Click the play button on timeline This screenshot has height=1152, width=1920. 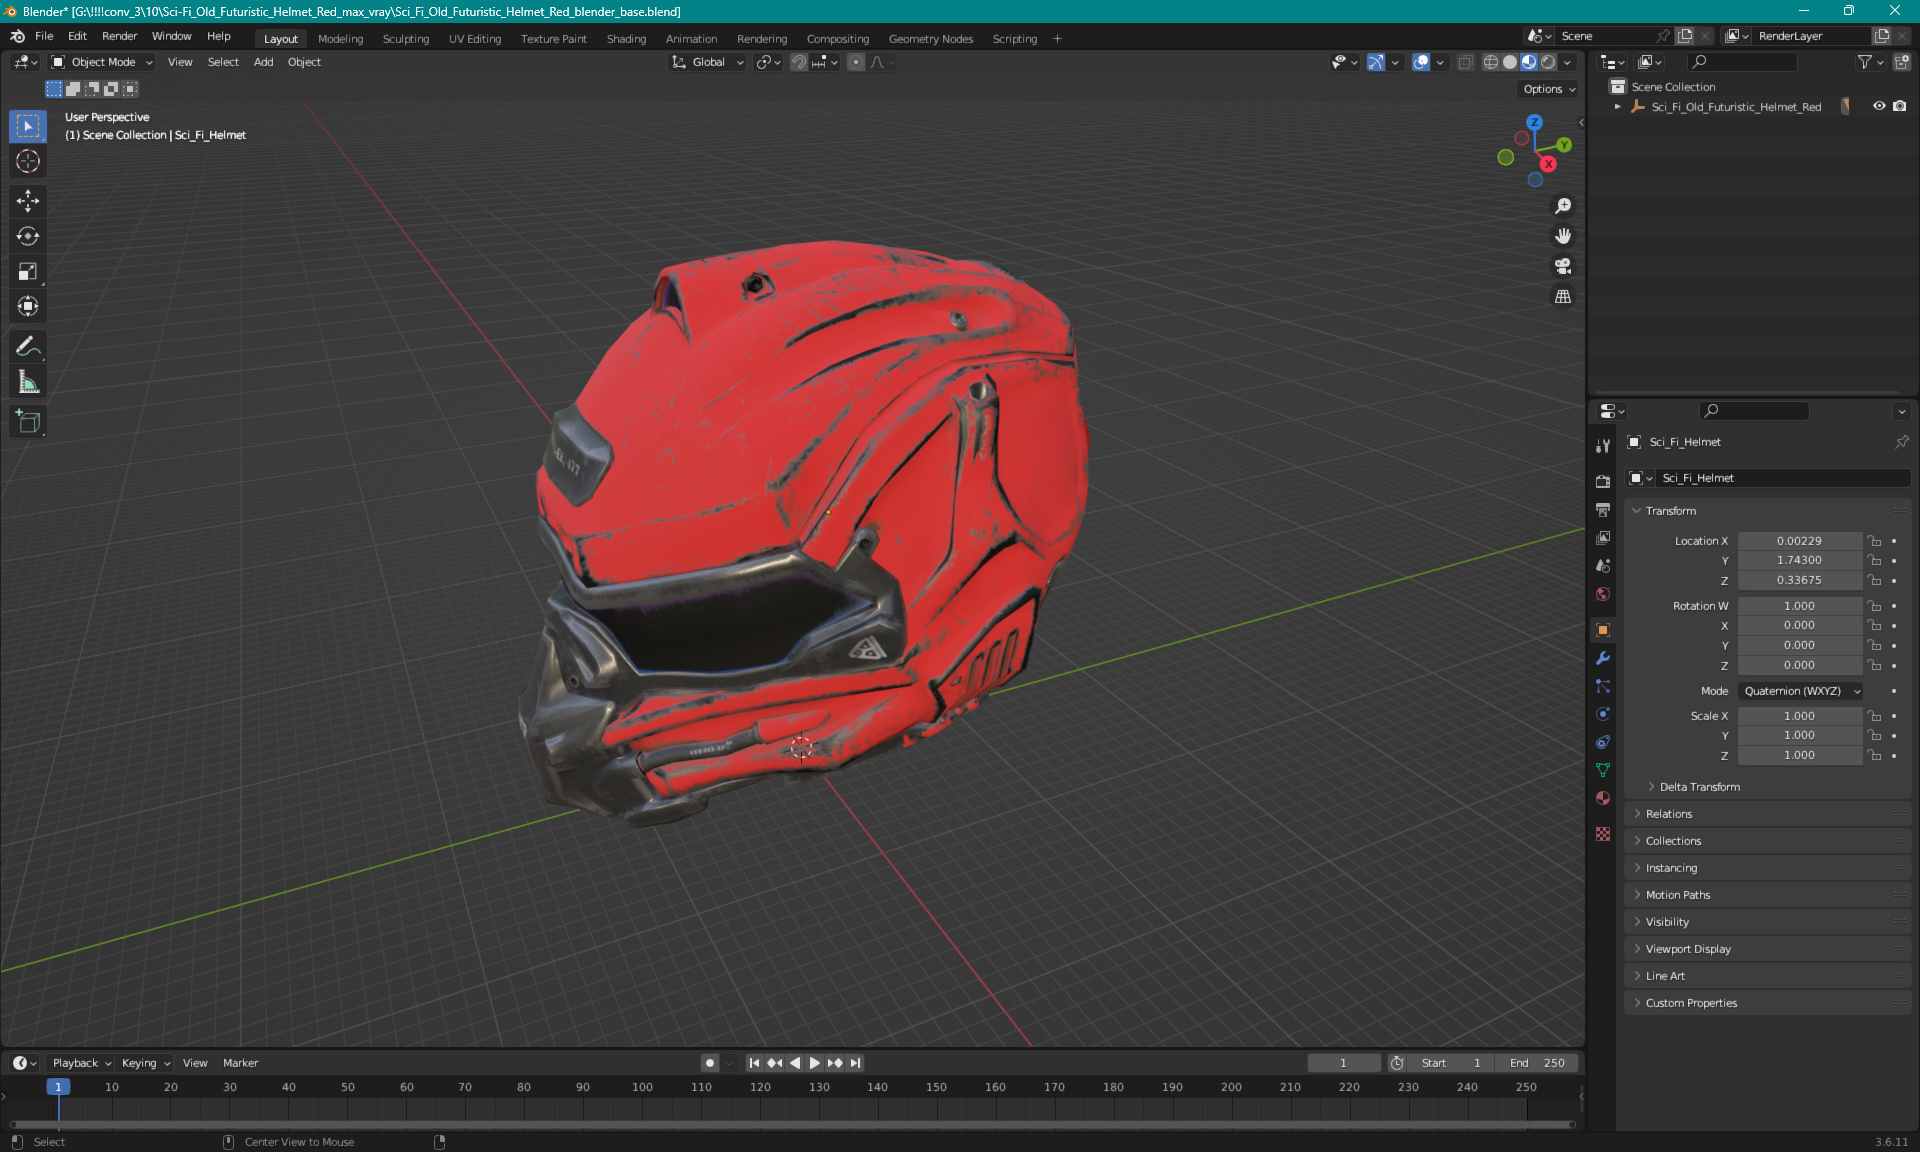pyautogui.click(x=813, y=1061)
